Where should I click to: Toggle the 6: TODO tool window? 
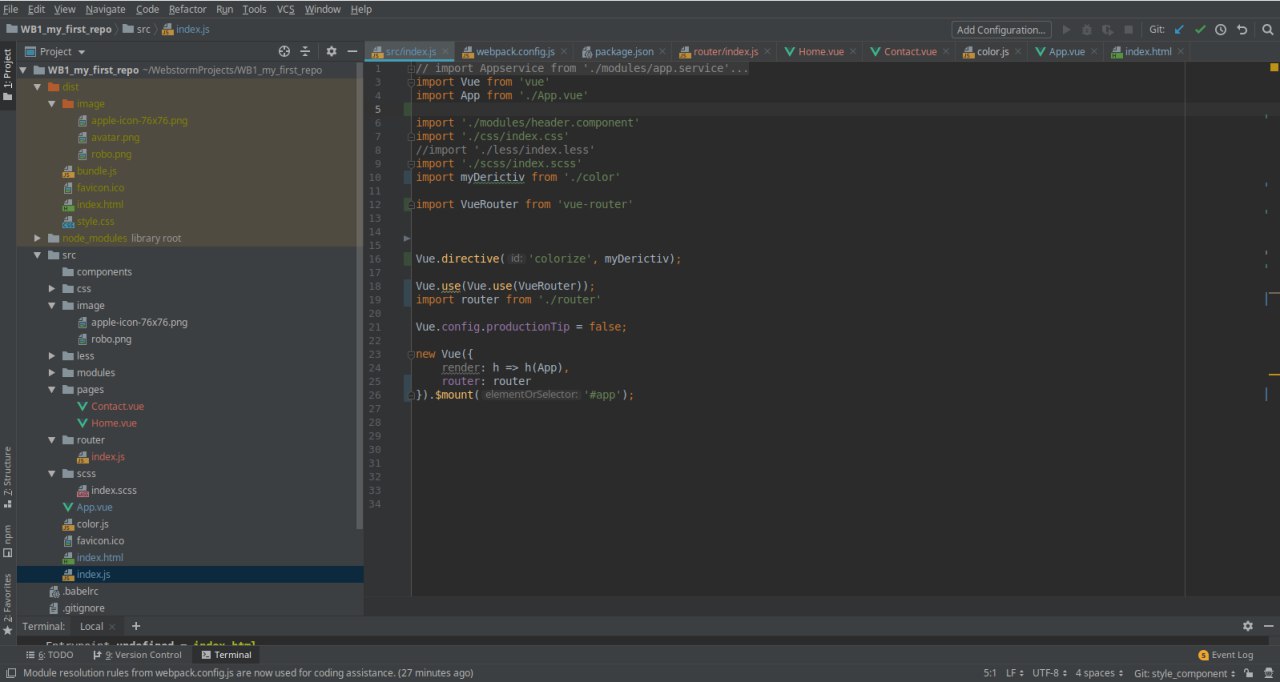tap(50, 655)
